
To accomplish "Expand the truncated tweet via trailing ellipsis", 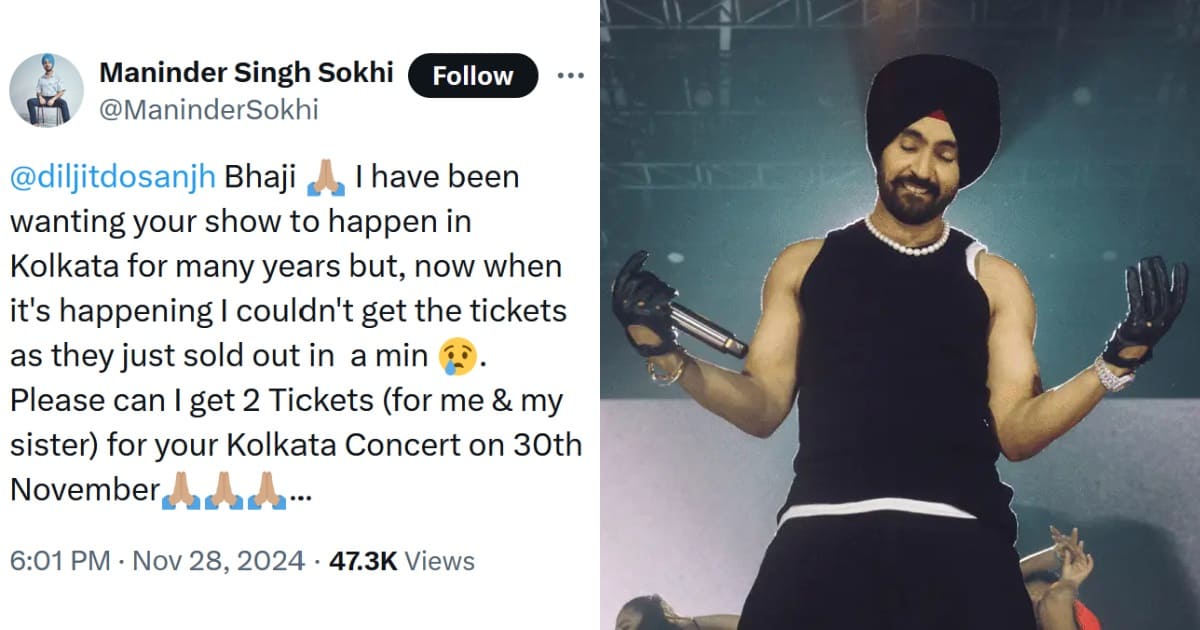I will click(298, 494).
